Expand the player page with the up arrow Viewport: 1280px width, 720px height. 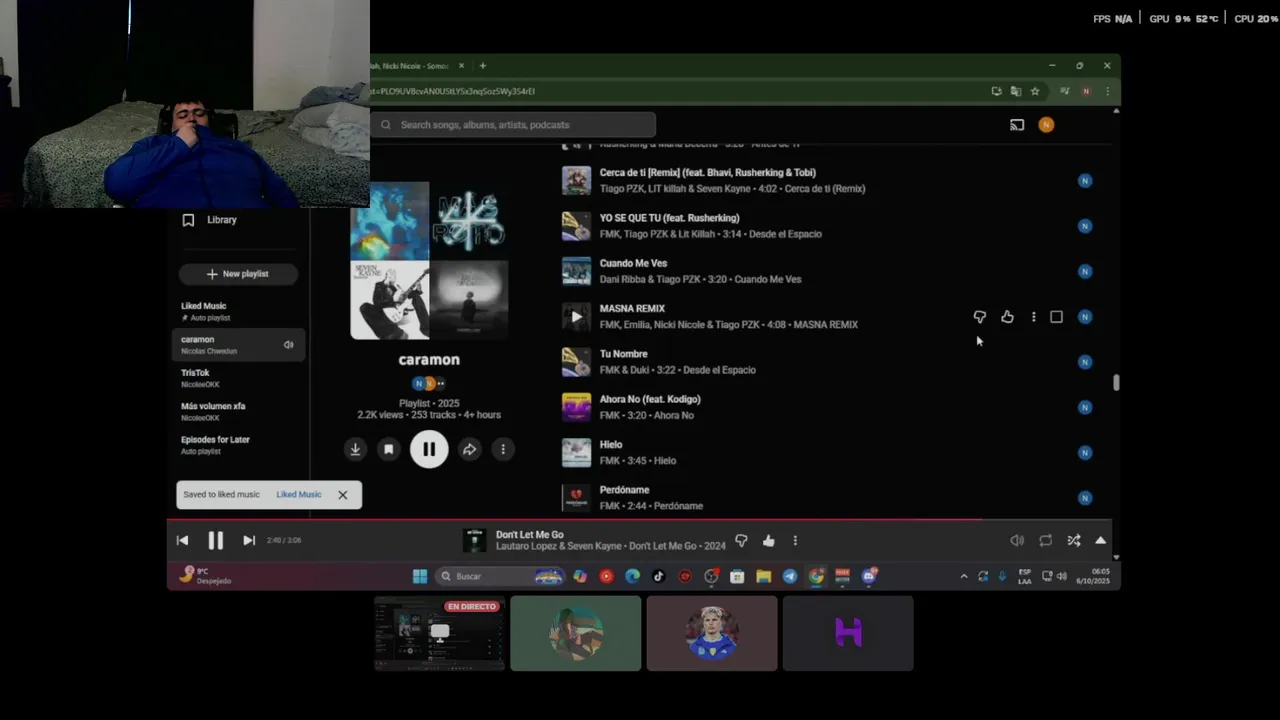1100,540
